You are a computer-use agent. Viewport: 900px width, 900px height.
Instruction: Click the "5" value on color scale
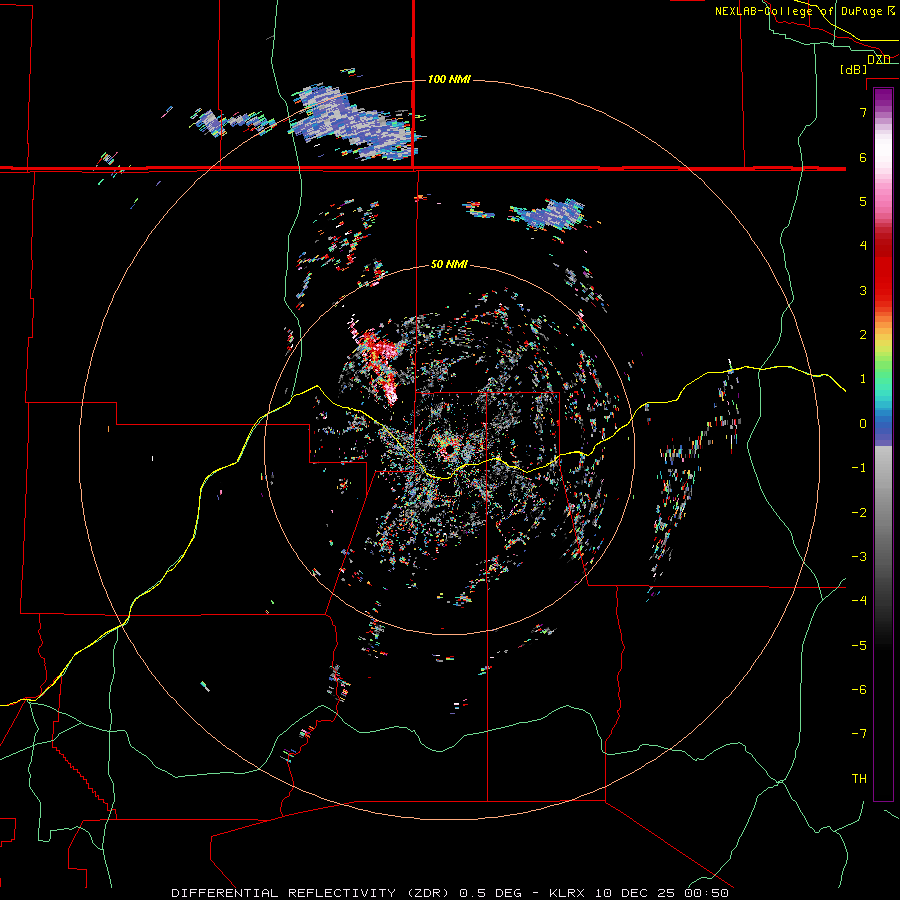[863, 201]
